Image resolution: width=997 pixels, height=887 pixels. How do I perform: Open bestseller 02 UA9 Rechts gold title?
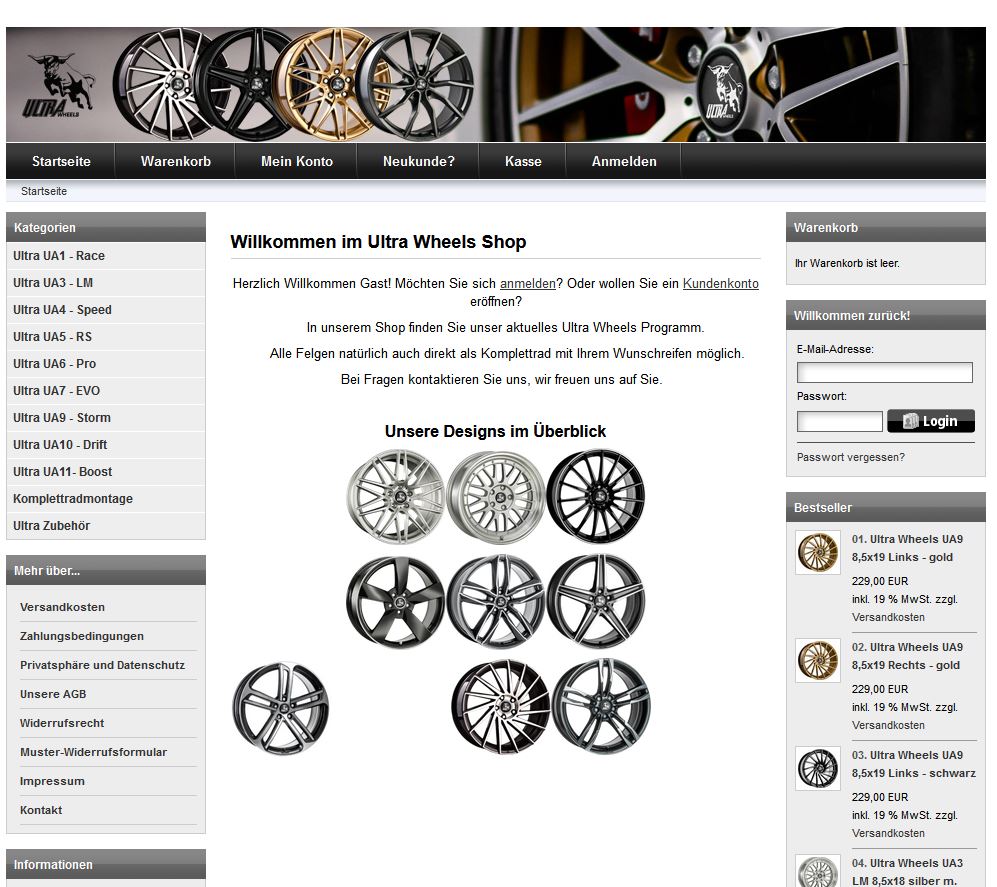tap(907, 656)
